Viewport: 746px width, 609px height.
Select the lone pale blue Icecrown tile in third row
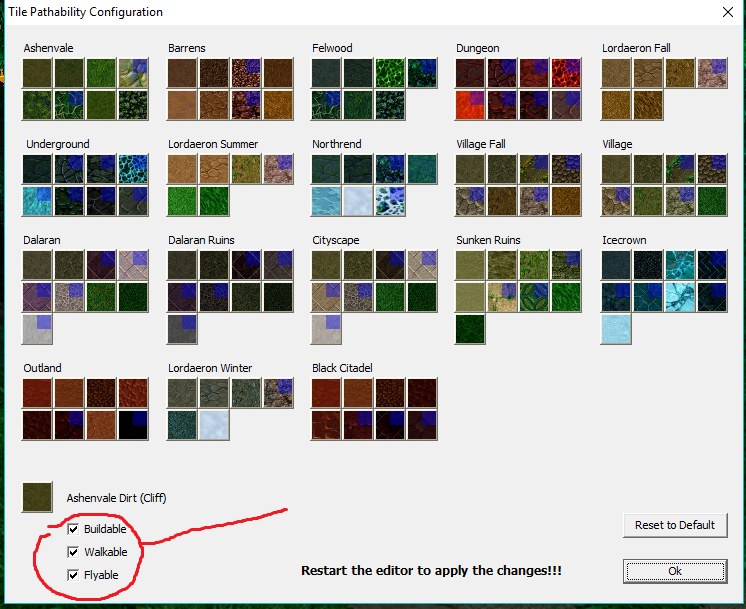click(x=616, y=329)
